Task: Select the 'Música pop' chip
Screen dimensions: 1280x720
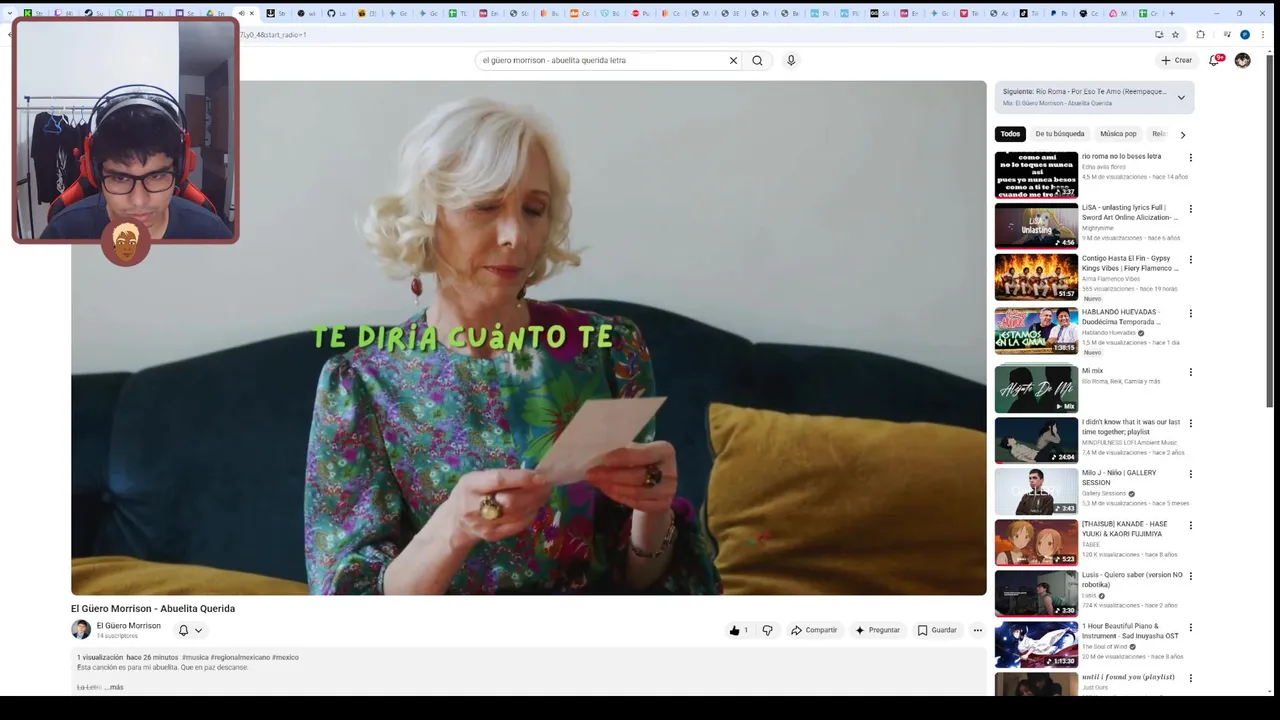Action: 1118,134
